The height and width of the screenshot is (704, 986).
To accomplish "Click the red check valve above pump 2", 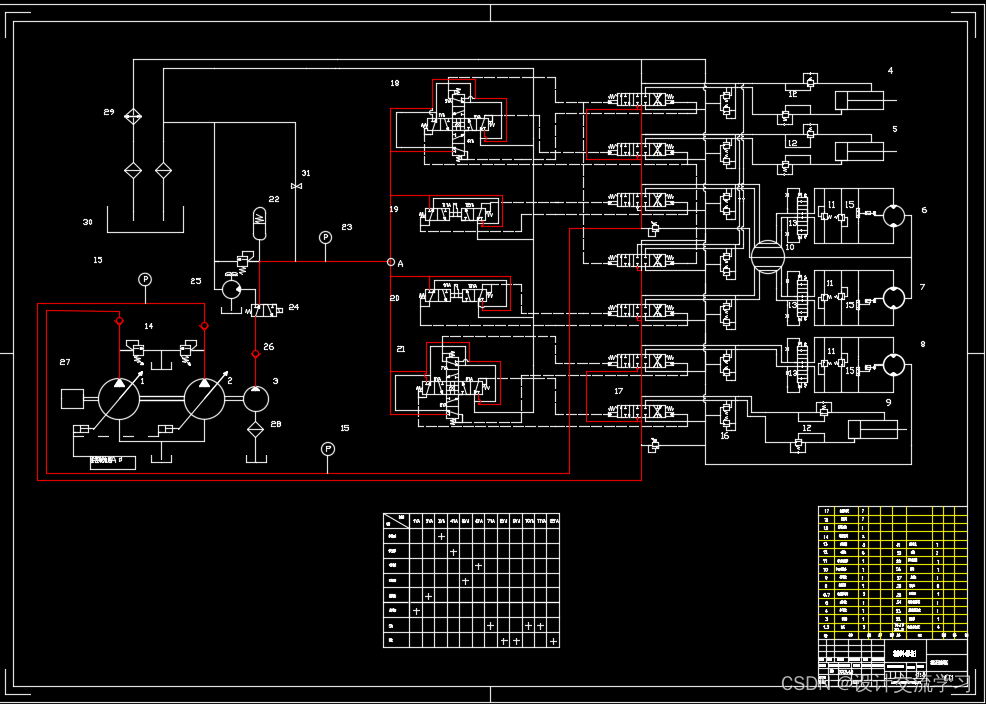I will tap(204, 326).
